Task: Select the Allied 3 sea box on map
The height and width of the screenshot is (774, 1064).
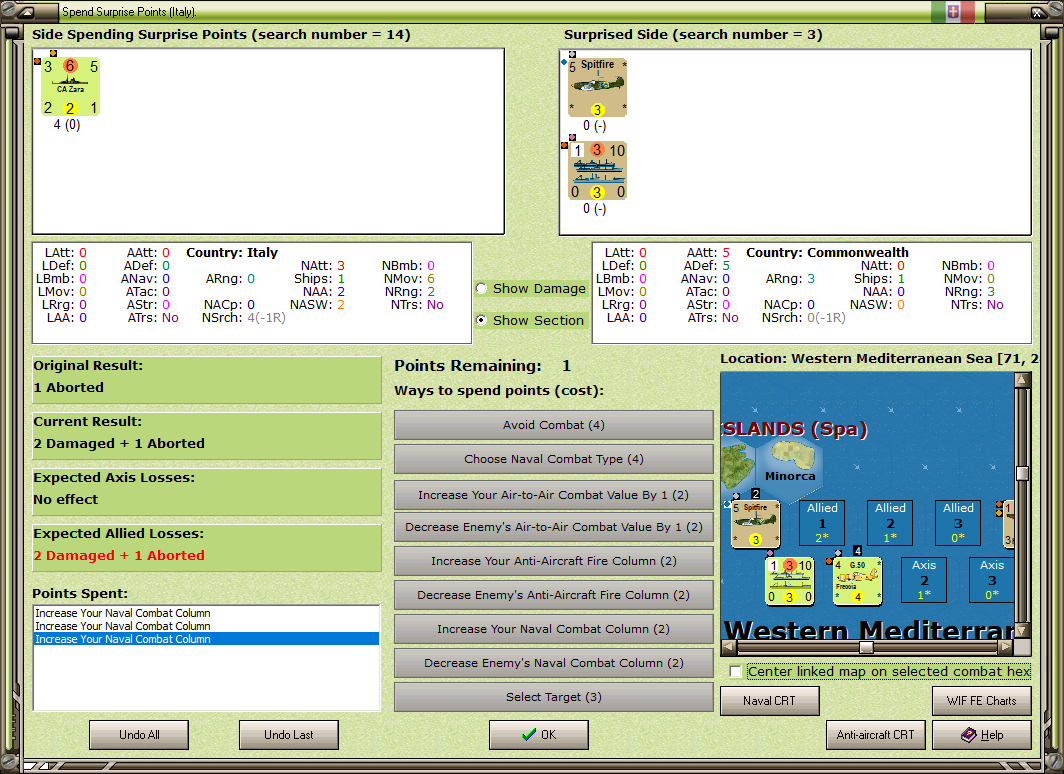Action: click(x=958, y=523)
